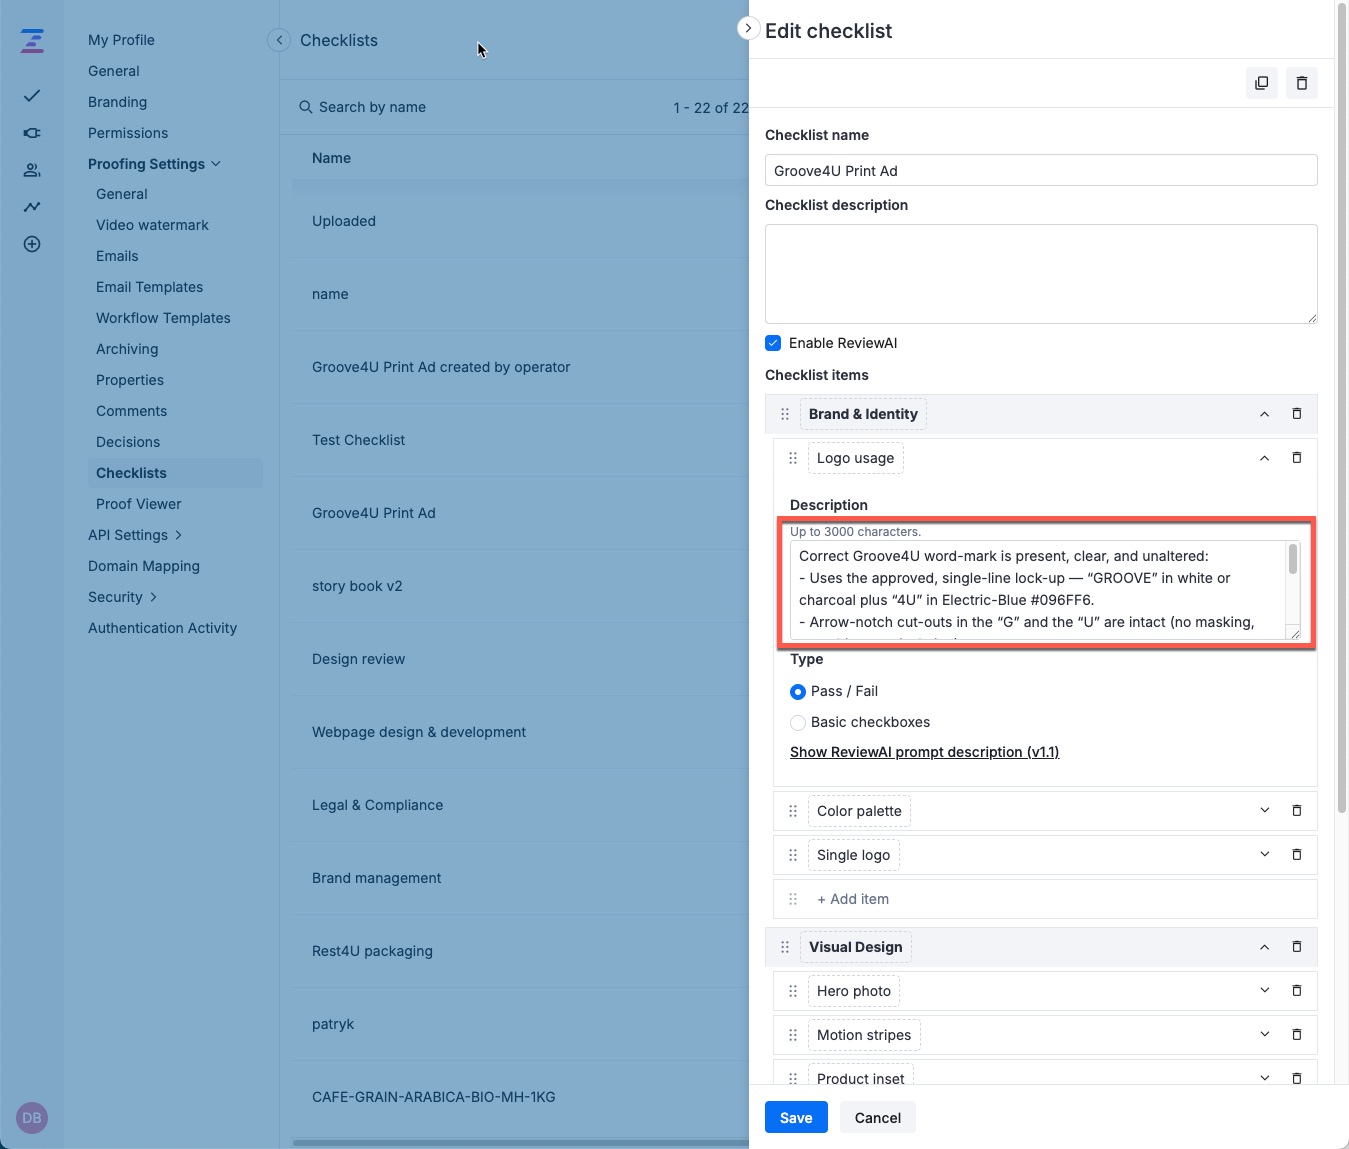The width and height of the screenshot is (1349, 1149).
Task: Expand the Hero photo item
Action: [x=1264, y=990]
